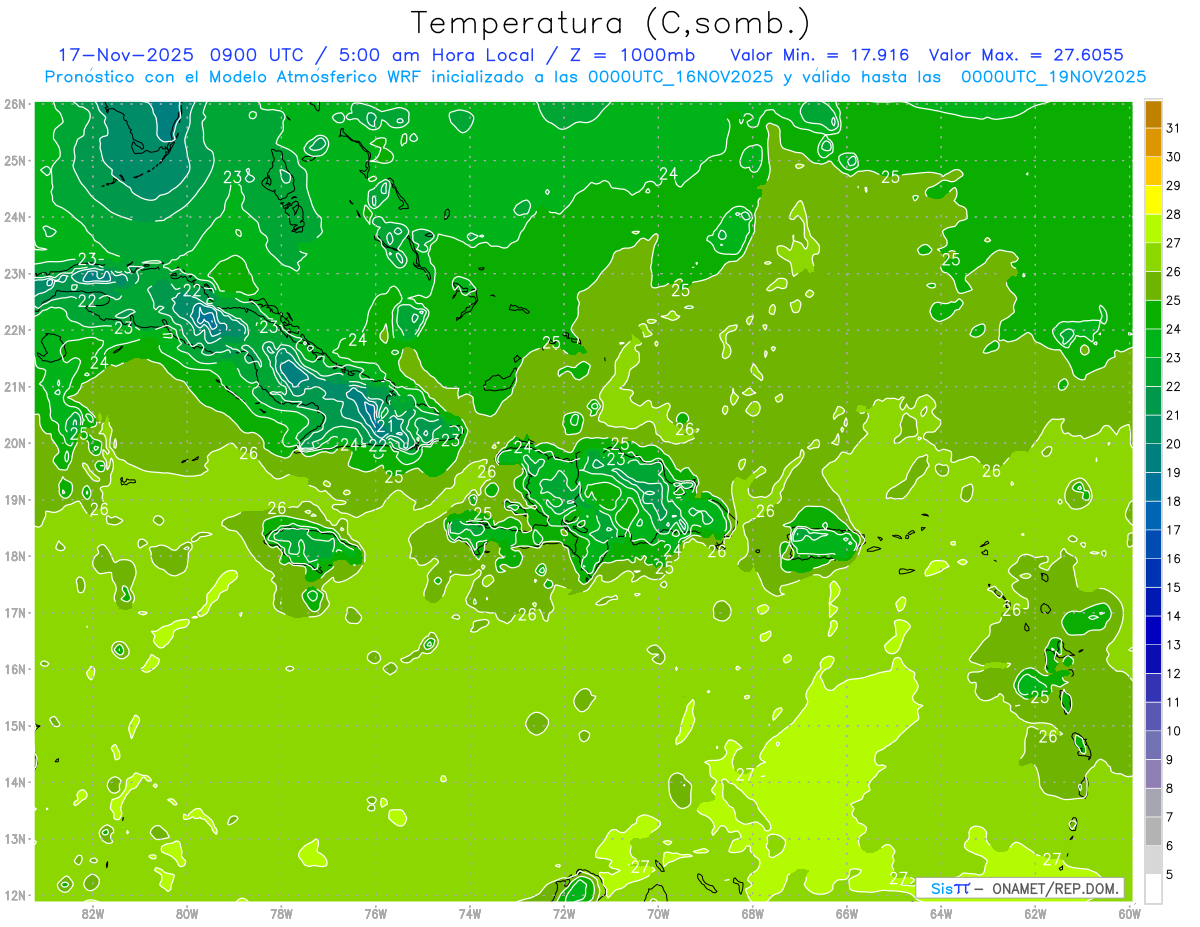Click the 12N latitude label
Viewport: 1200px width, 927px height.
(15, 895)
